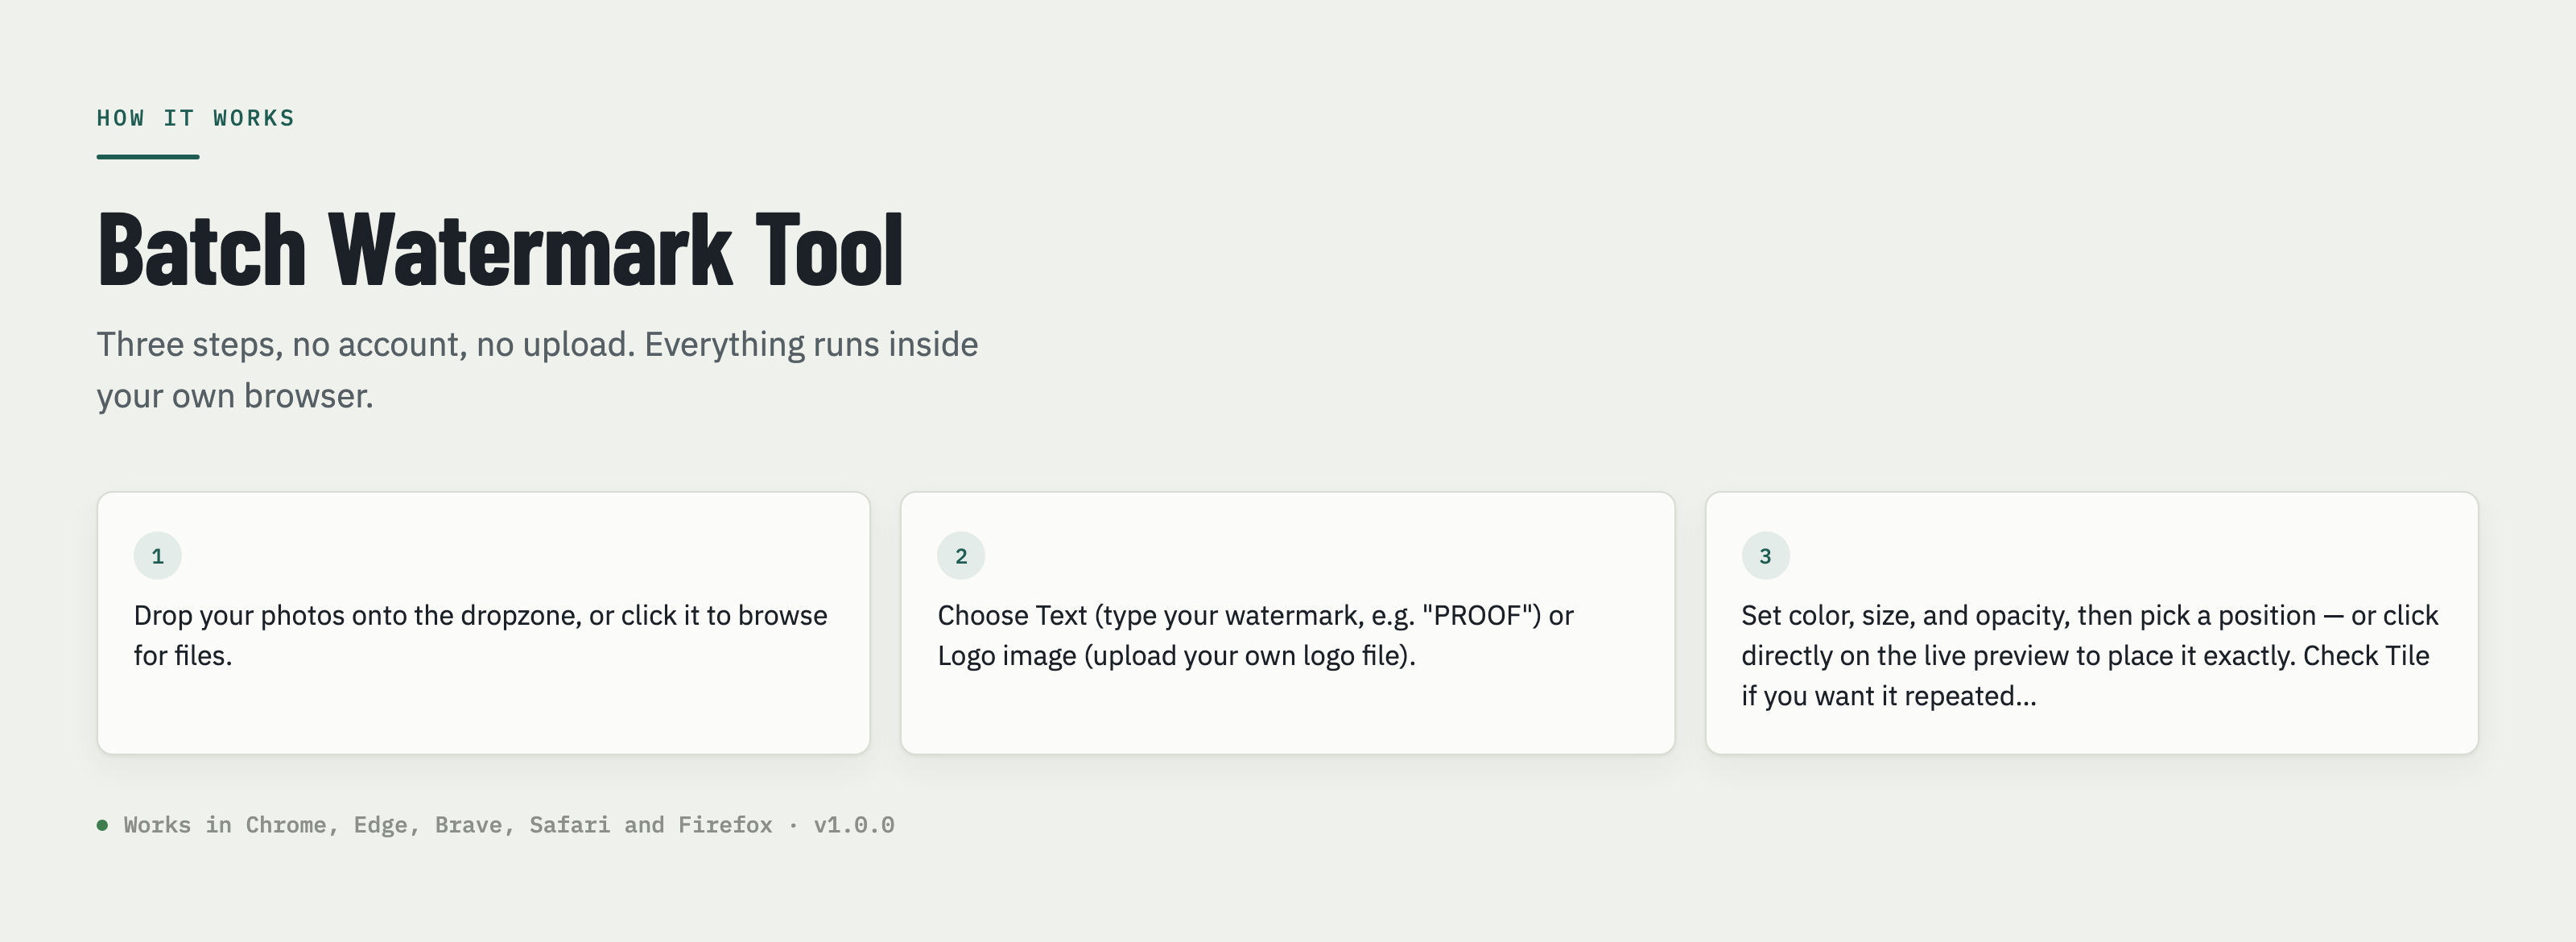Image resolution: width=2576 pixels, height=942 pixels.
Task: Click the 'Drop your photos onto the dropzone' text
Action: tap(357, 616)
